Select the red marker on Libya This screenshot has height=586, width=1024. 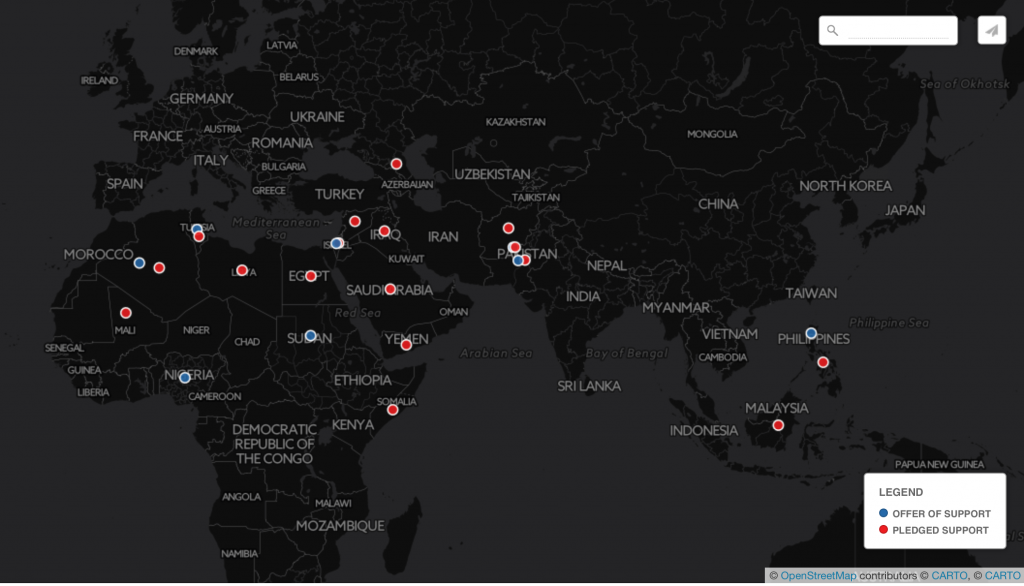click(x=242, y=270)
